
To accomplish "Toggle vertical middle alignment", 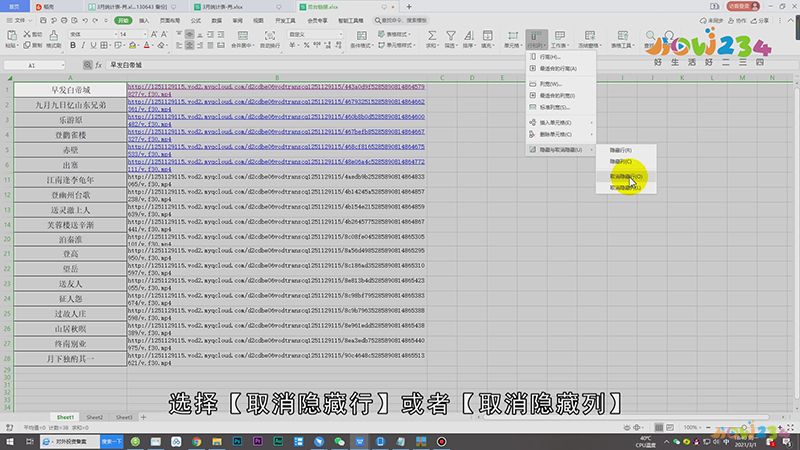I will [189, 34].
